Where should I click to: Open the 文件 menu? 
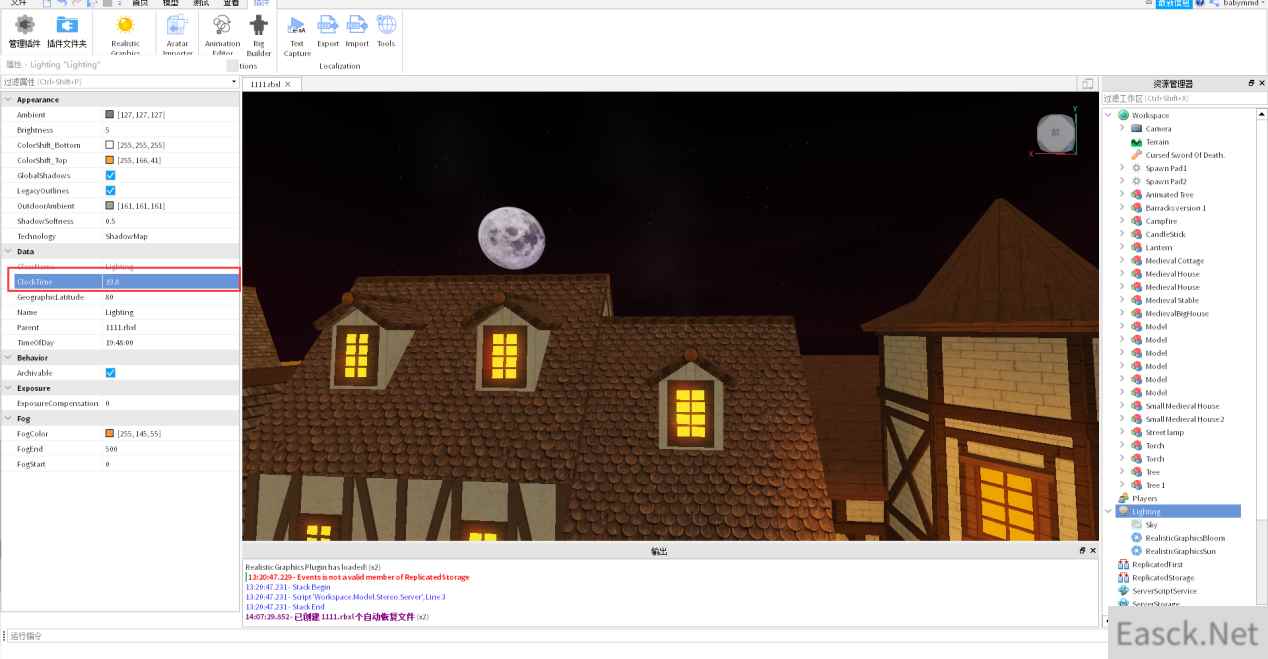[18, 3]
